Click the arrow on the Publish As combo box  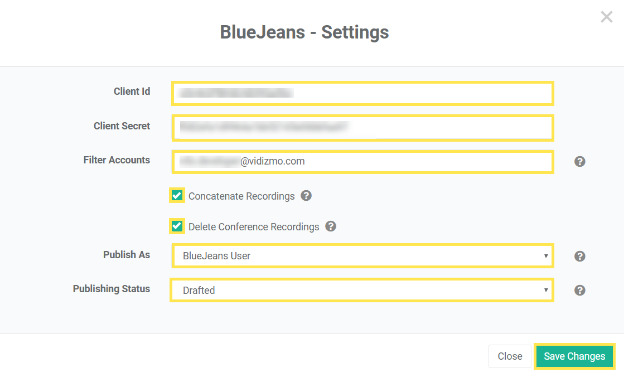[546, 256]
